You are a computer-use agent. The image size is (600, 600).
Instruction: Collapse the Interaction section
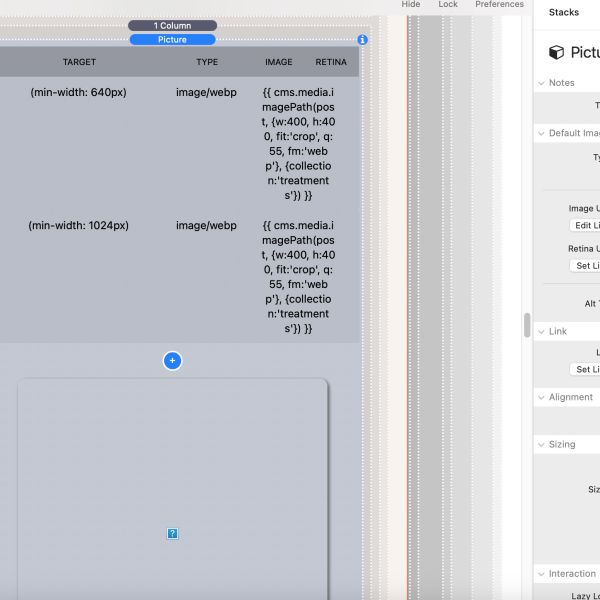(x=541, y=574)
